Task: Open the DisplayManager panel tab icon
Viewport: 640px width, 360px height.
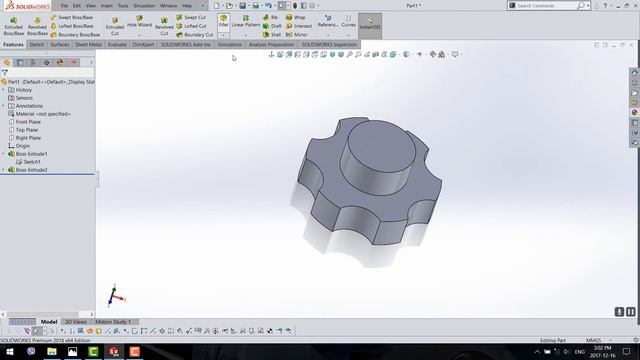Action: 60,62
